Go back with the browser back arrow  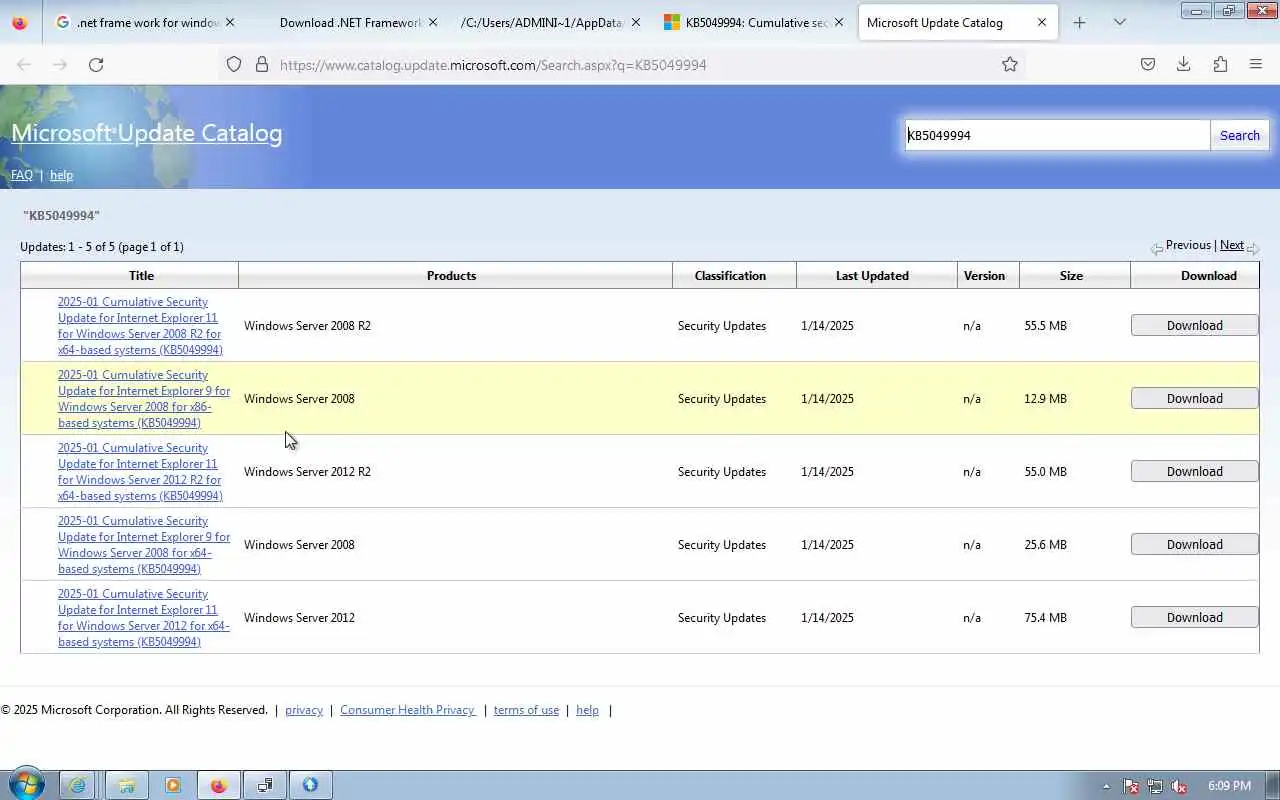tap(24, 64)
